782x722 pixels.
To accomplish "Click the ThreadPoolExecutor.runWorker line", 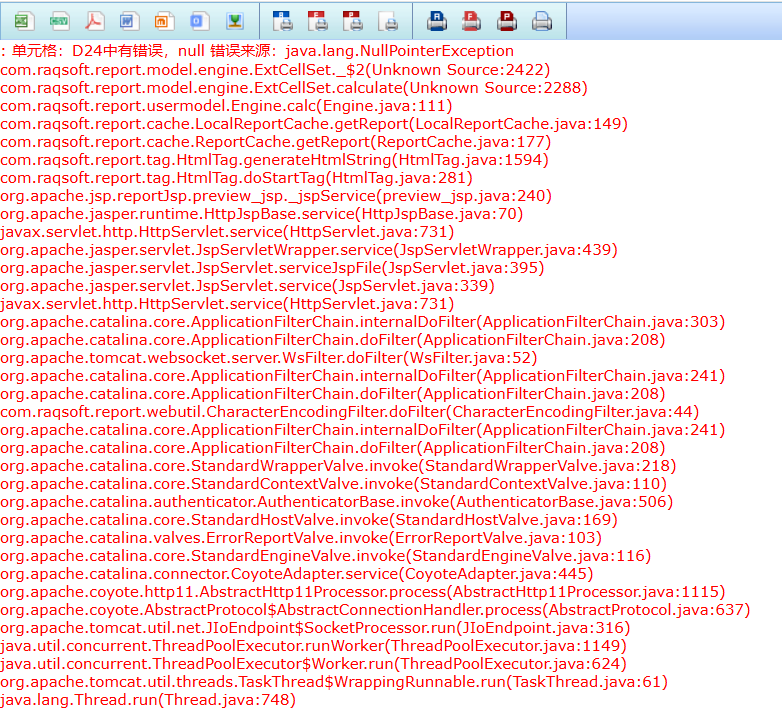I will click(313, 645).
